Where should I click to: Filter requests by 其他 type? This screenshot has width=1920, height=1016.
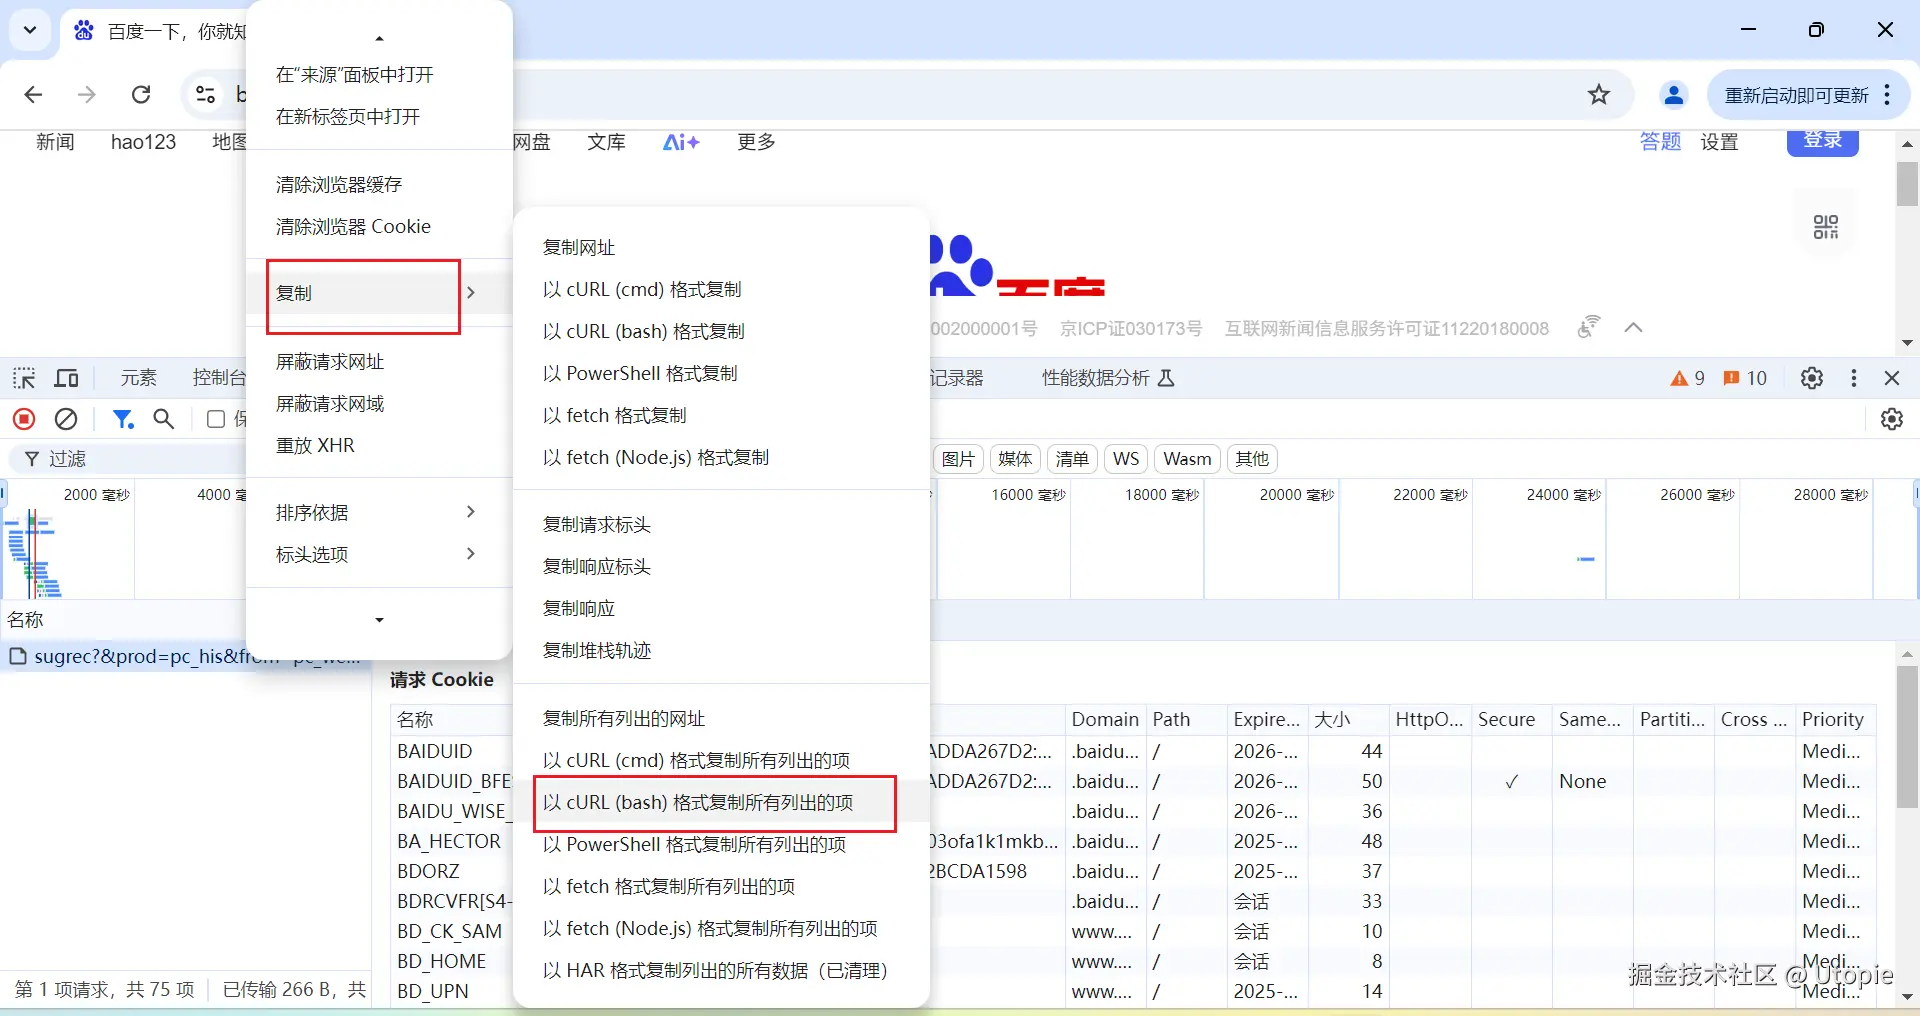pos(1252,459)
